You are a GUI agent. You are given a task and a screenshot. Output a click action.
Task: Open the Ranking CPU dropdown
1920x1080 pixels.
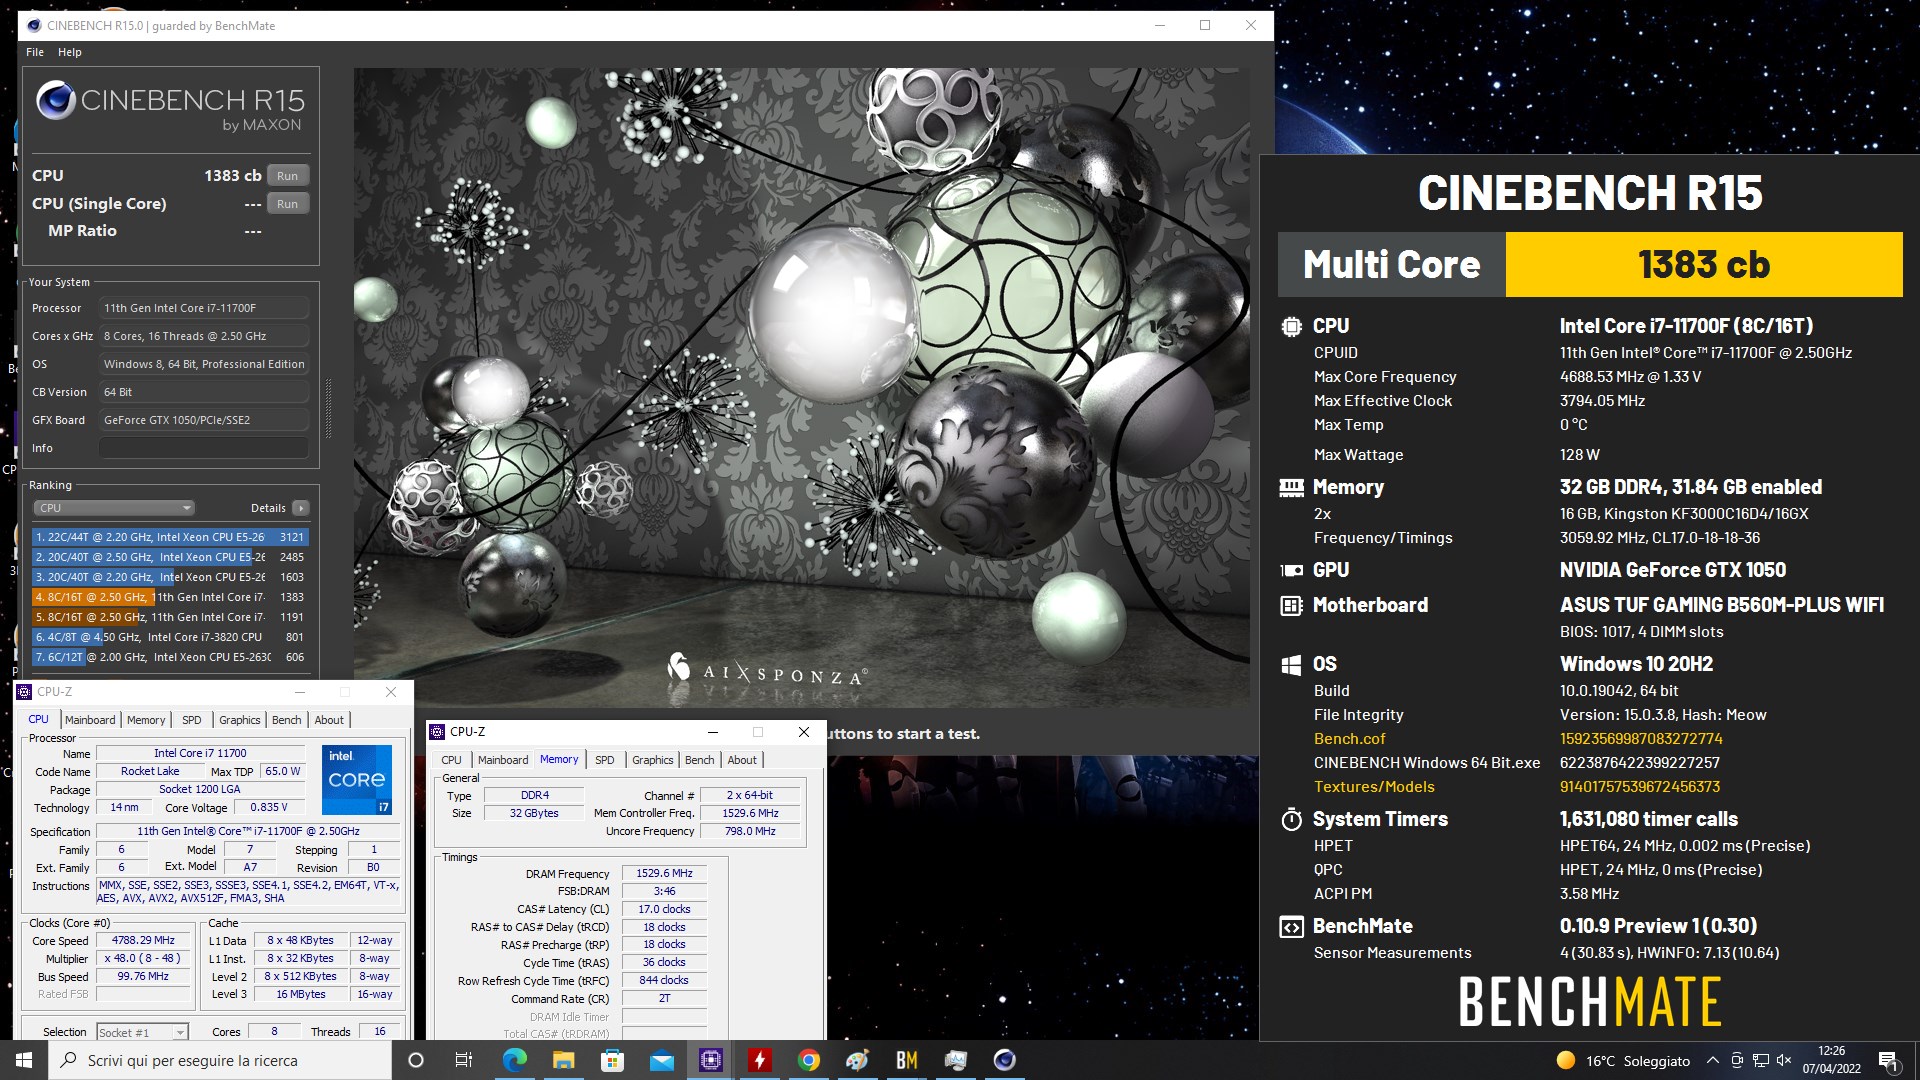click(115, 508)
